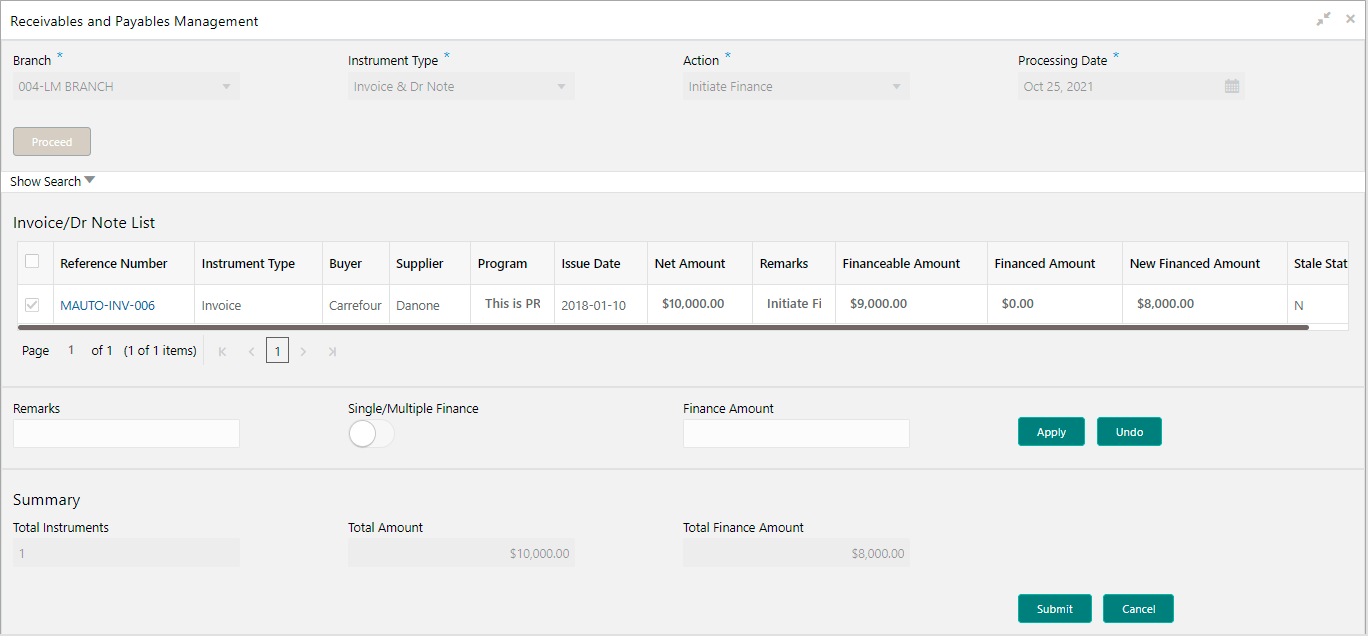Tick the select-all checkbox in table header
This screenshot has width=1368, height=636.
coord(32,261)
